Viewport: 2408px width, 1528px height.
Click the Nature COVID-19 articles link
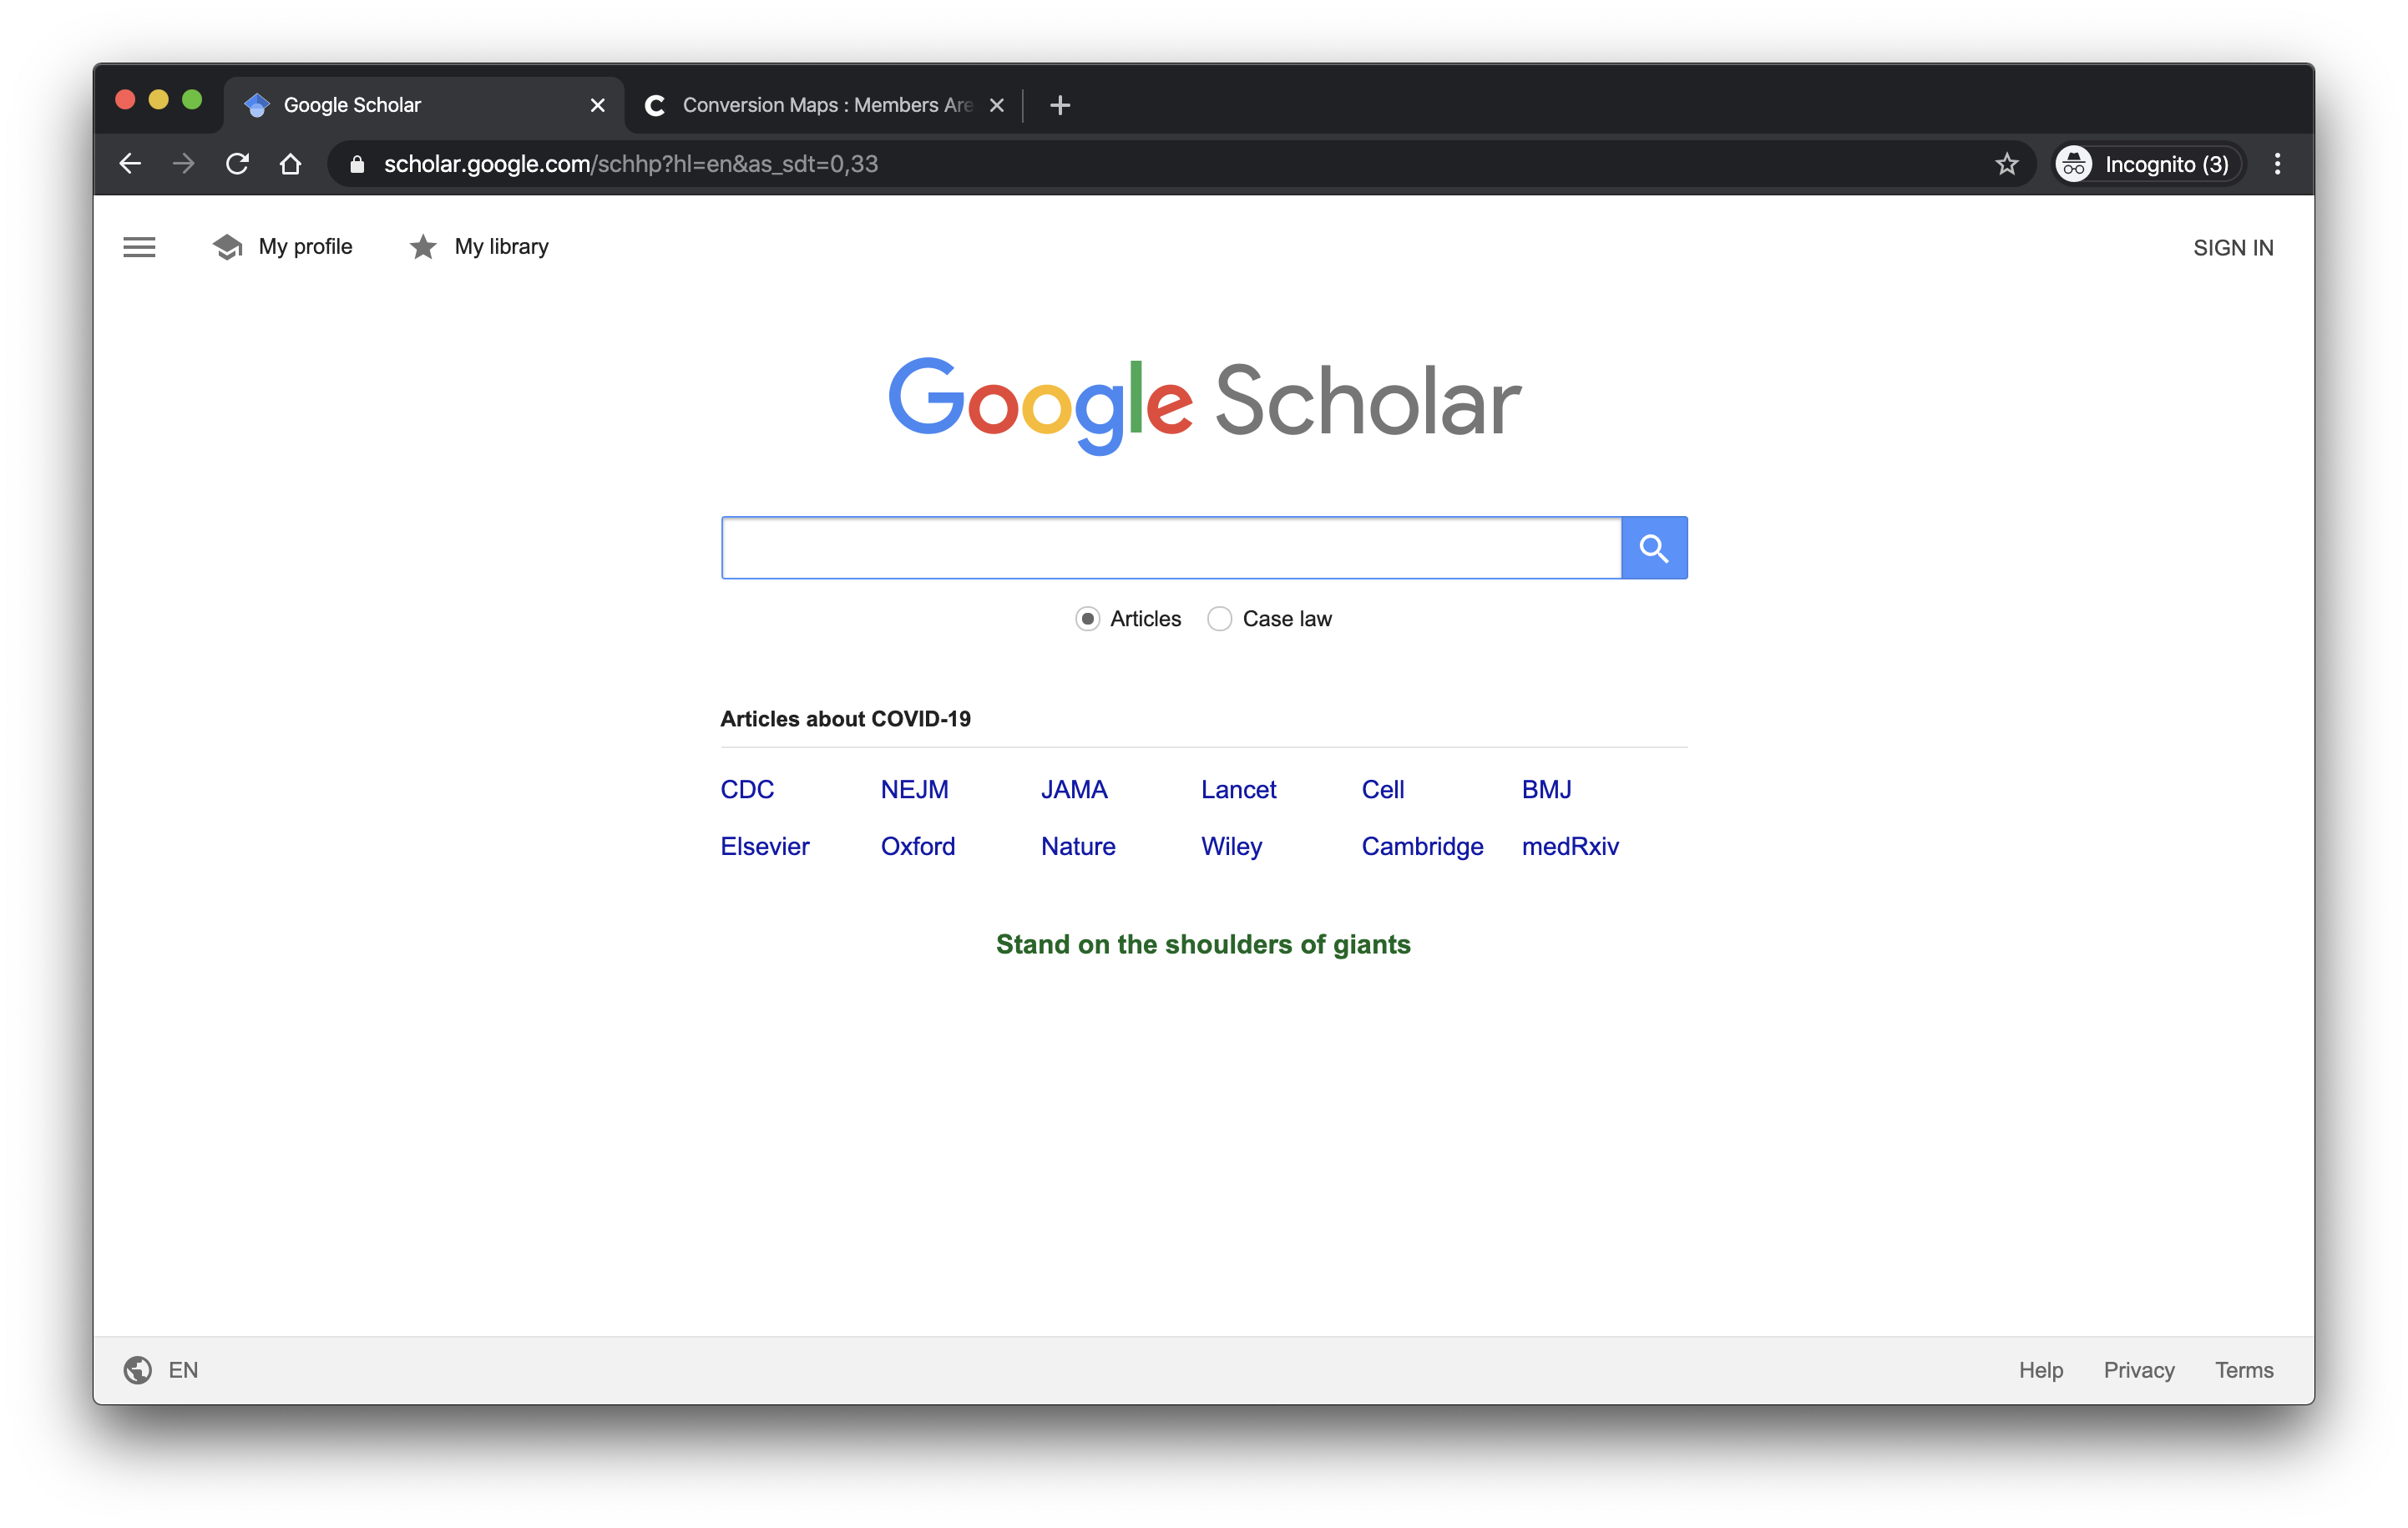pyautogui.click(x=1076, y=846)
